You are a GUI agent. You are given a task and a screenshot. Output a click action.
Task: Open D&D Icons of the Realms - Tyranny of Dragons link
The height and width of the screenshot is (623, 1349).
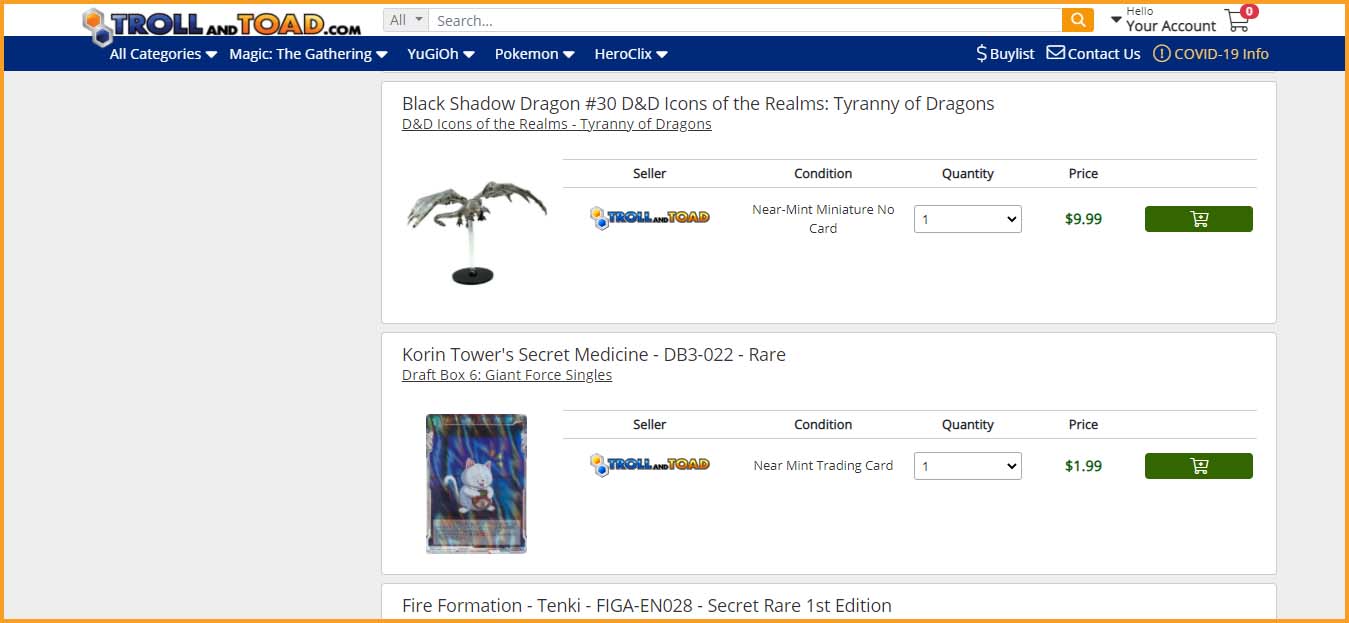coord(557,124)
